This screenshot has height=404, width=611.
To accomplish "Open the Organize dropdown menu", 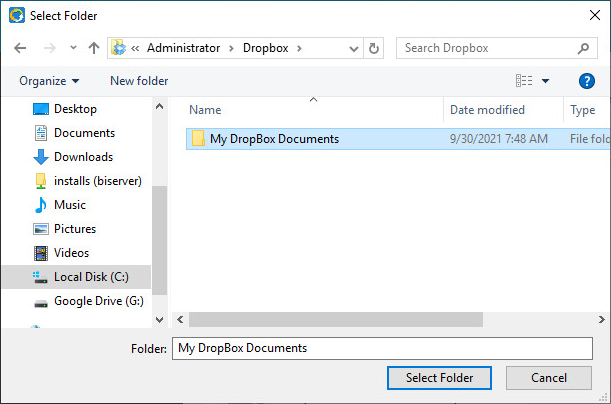I will pos(49,81).
